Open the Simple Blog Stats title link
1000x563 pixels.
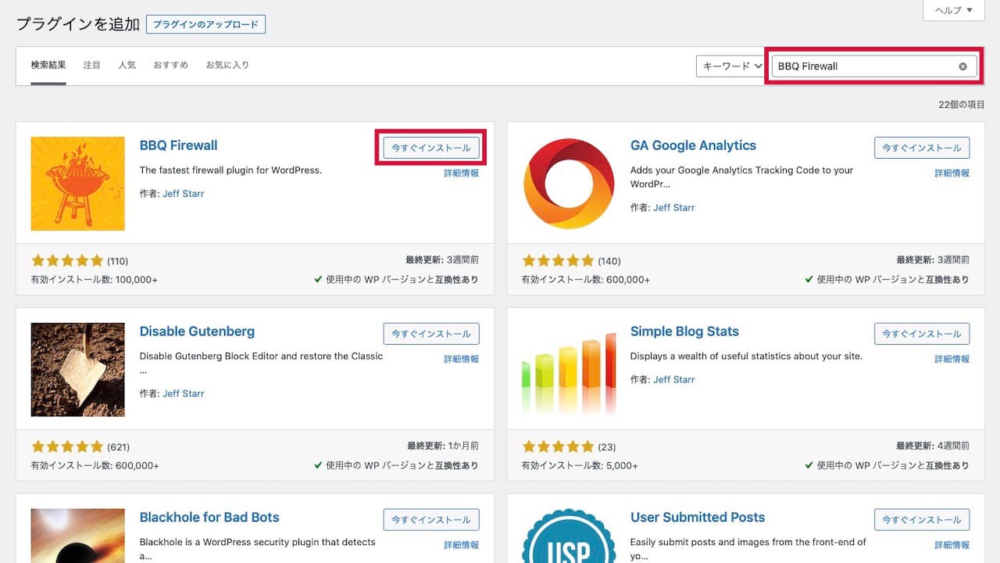684,332
